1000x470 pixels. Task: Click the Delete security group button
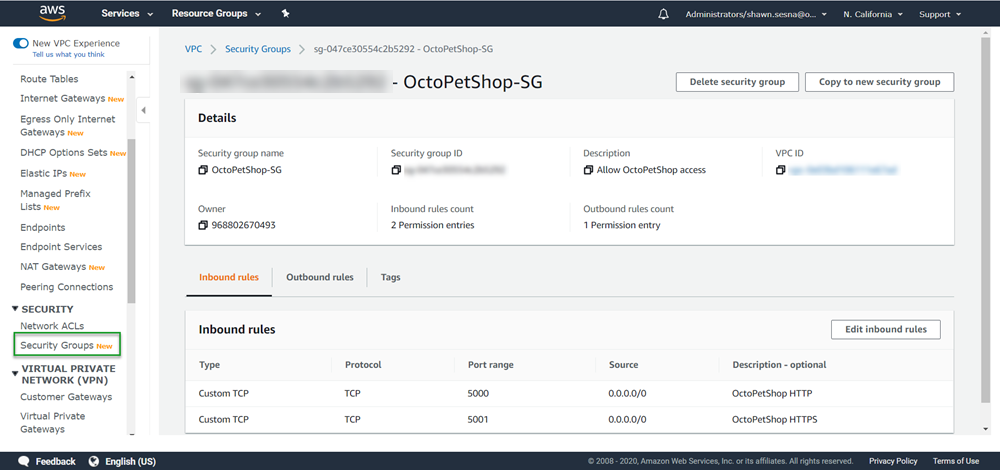pos(738,82)
